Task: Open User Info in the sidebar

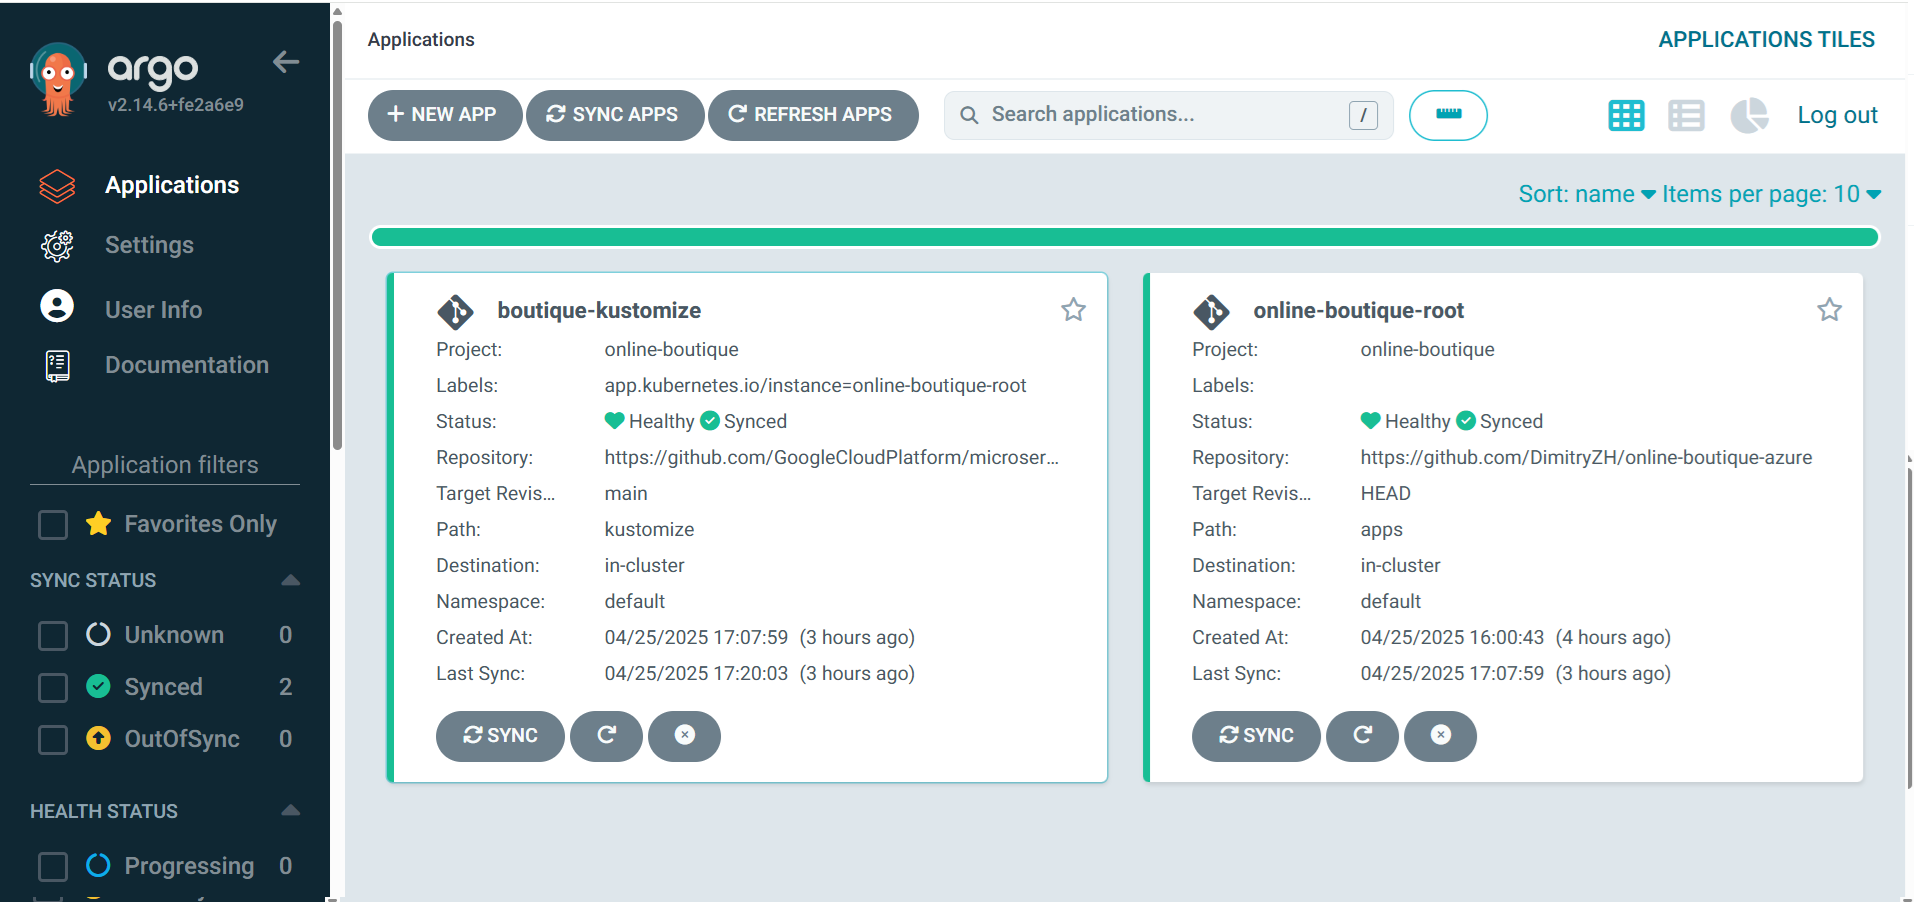Action: (153, 310)
